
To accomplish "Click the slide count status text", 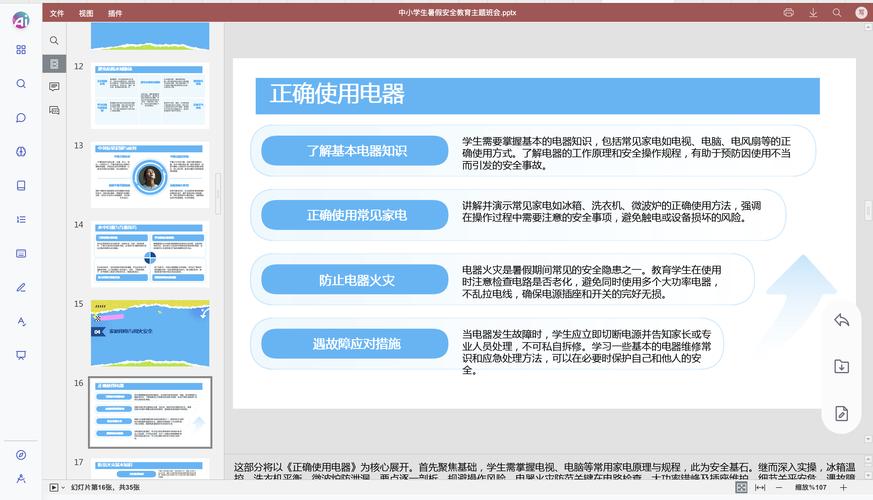I will (105, 487).
